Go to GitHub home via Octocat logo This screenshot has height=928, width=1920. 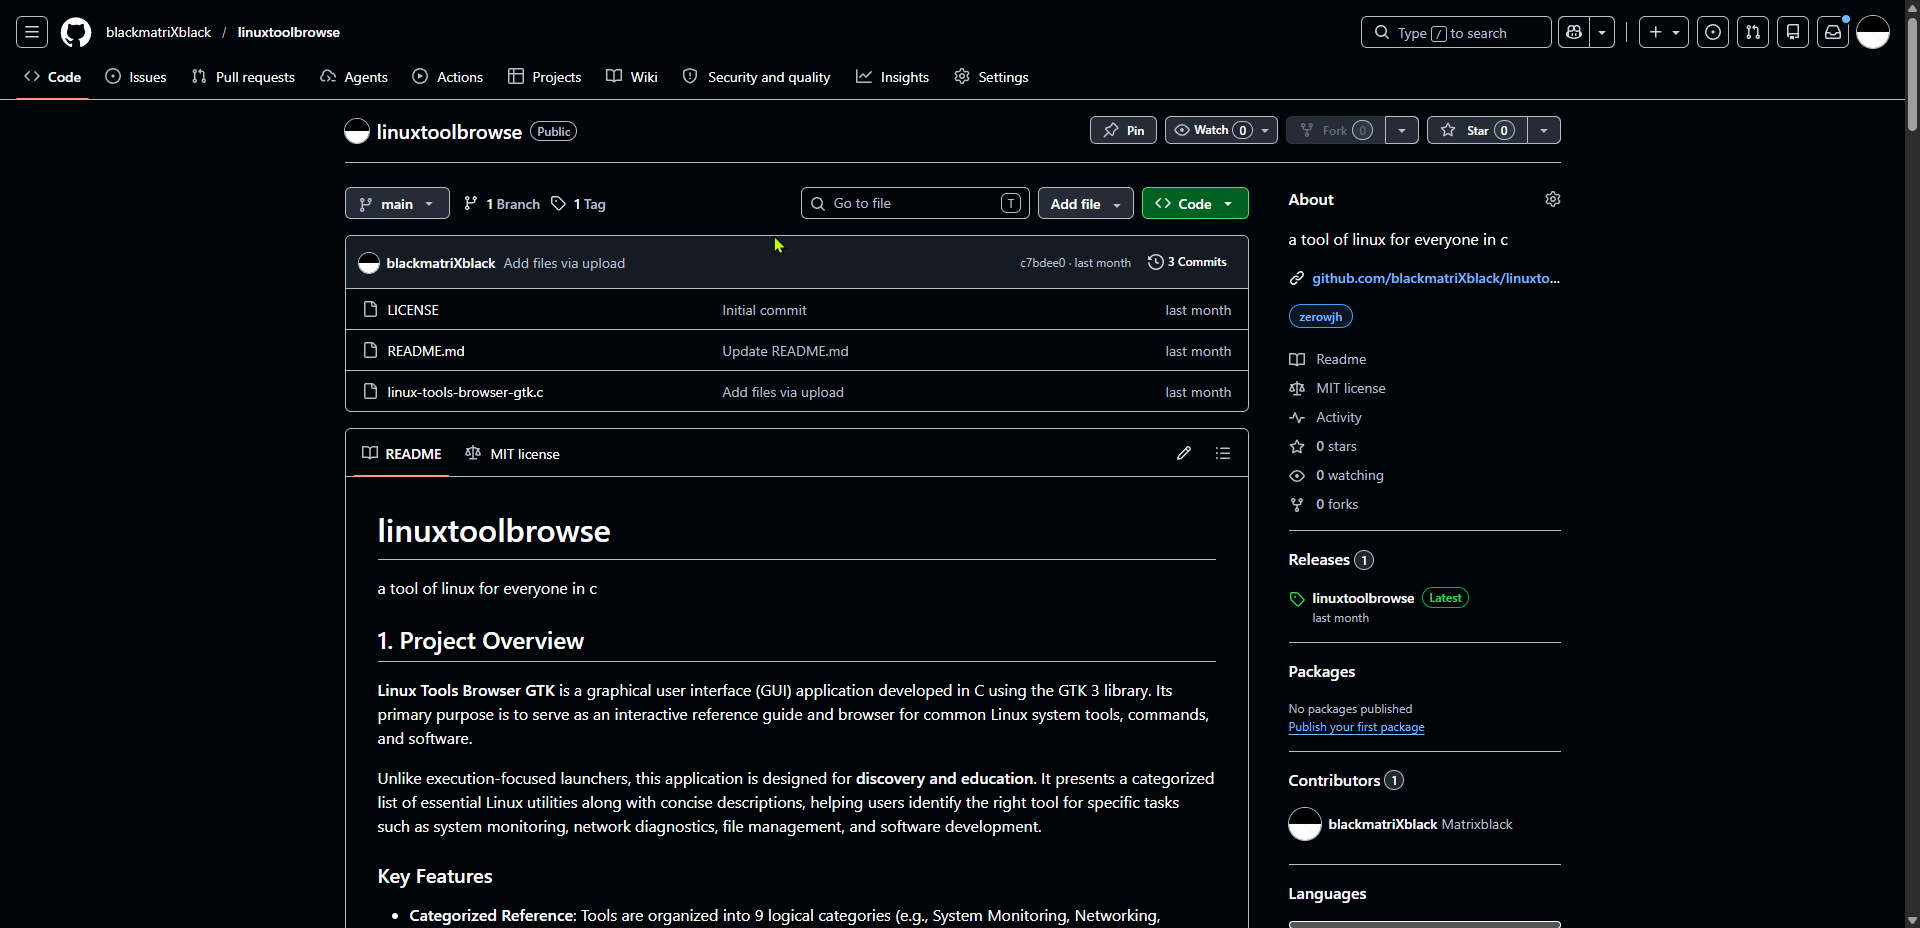pyautogui.click(x=76, y=32)
